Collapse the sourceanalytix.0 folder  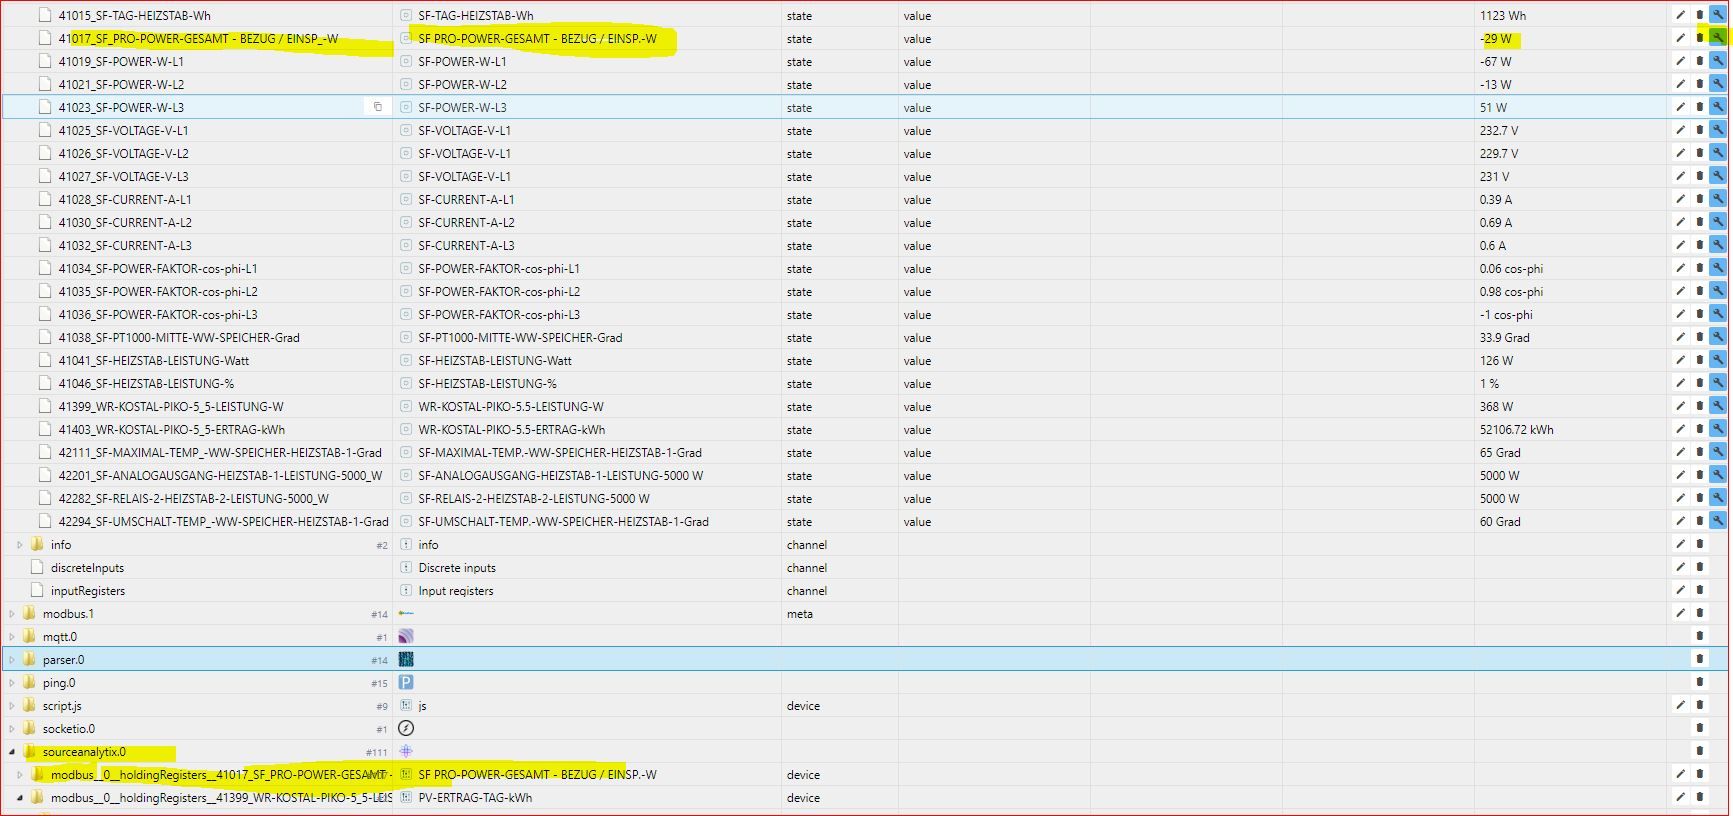[x=12, y=752]
